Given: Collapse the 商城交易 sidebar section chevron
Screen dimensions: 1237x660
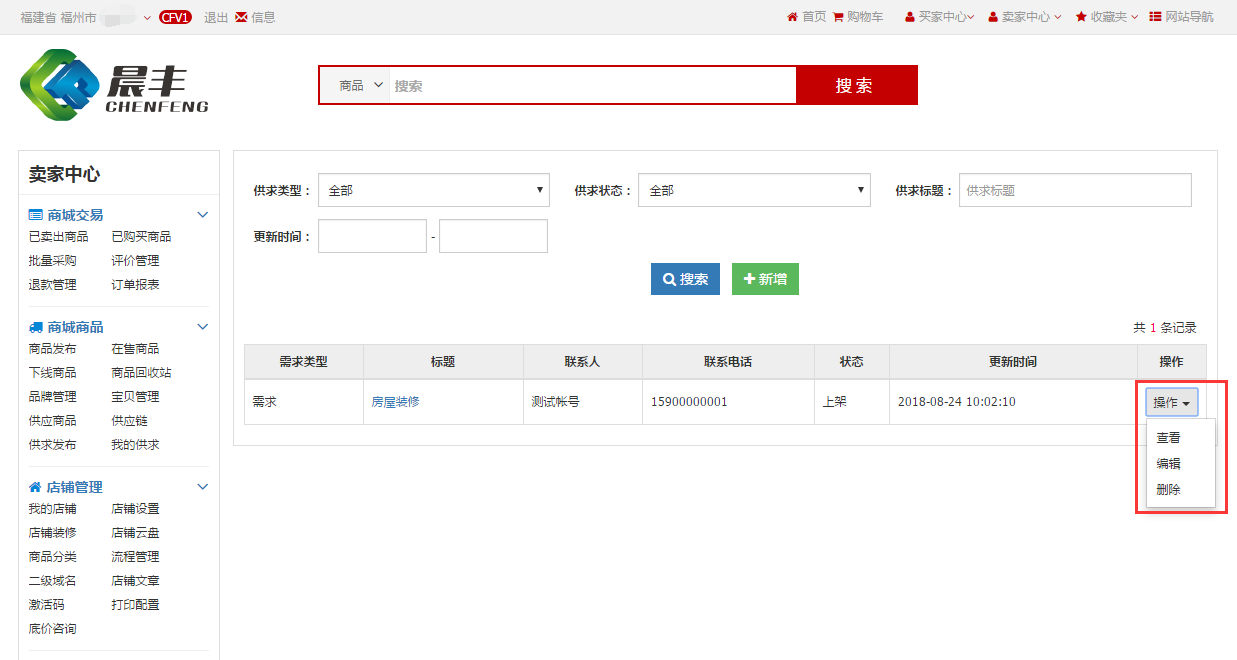Looking at the screenshot, I should click(x=202, y=215).
